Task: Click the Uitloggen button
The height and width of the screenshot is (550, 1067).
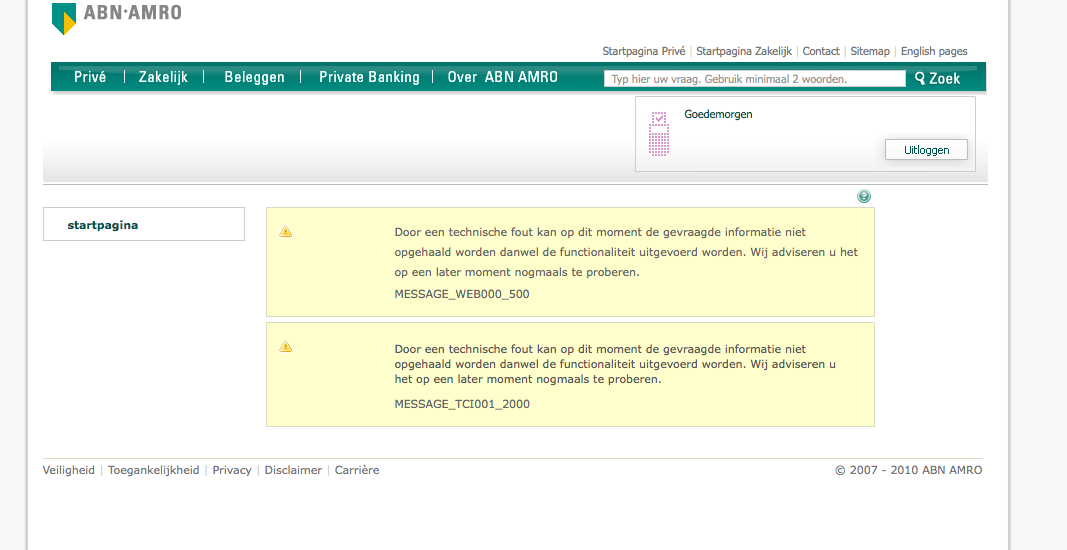Action: point(926,150)
